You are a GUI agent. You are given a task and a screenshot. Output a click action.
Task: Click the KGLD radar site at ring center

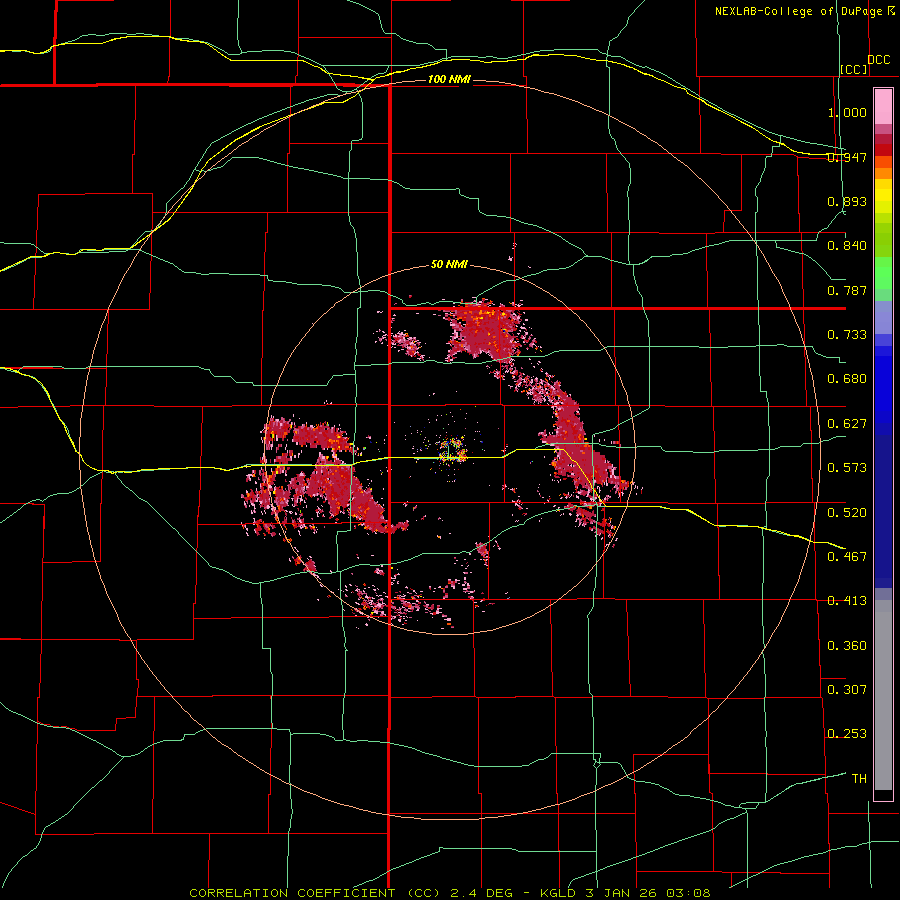coord(452,450)
